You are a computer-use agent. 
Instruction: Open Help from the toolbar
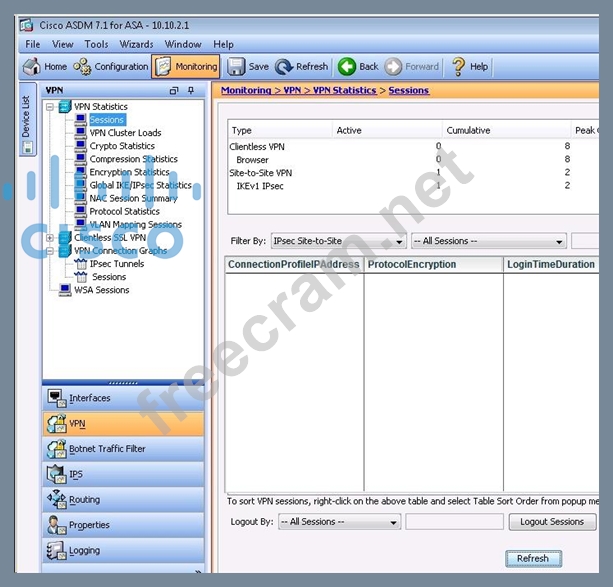(469, 67)
